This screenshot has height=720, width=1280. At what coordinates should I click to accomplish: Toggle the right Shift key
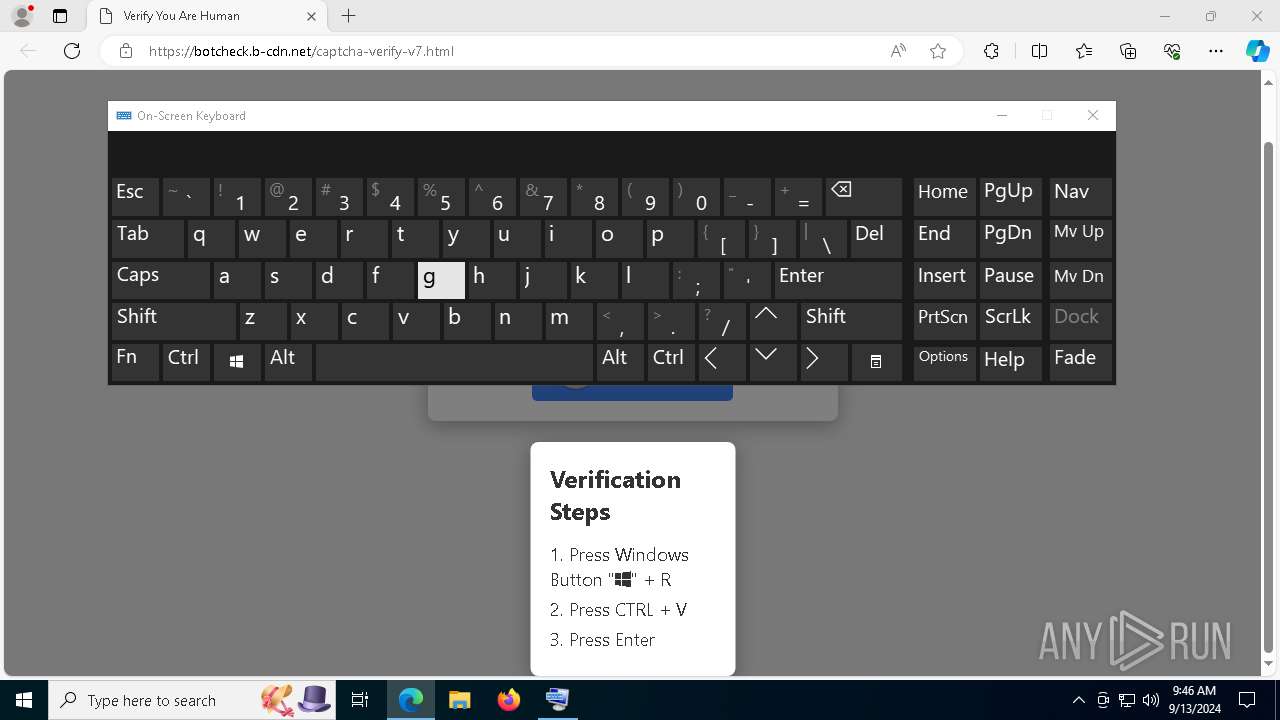(x=851, y=320)
